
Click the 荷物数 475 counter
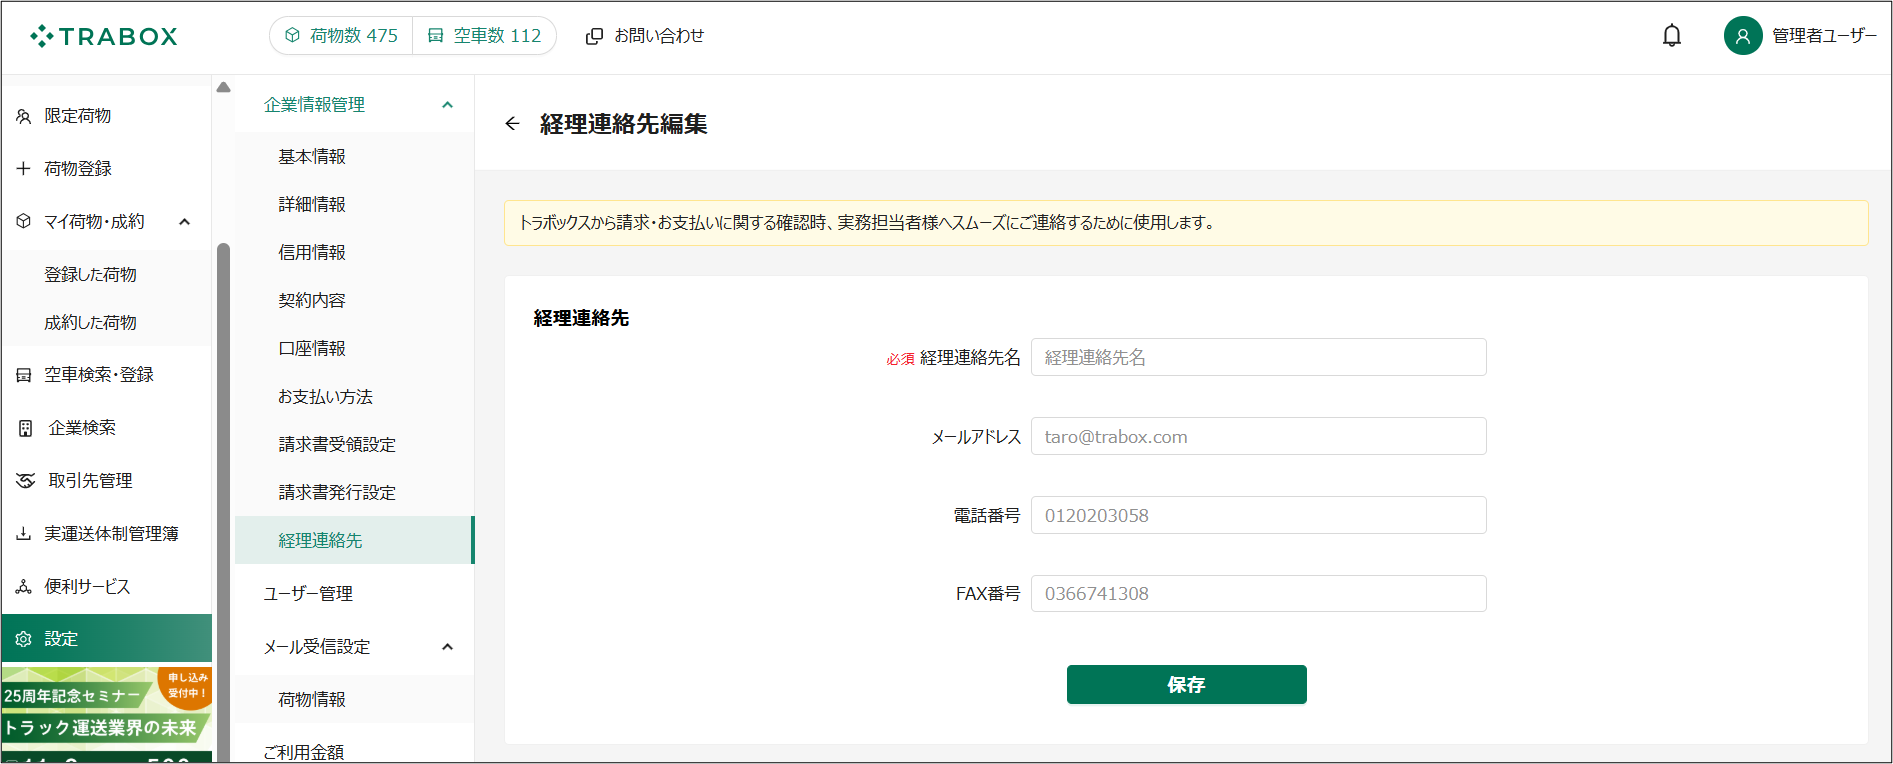click(x=341, y=36)
